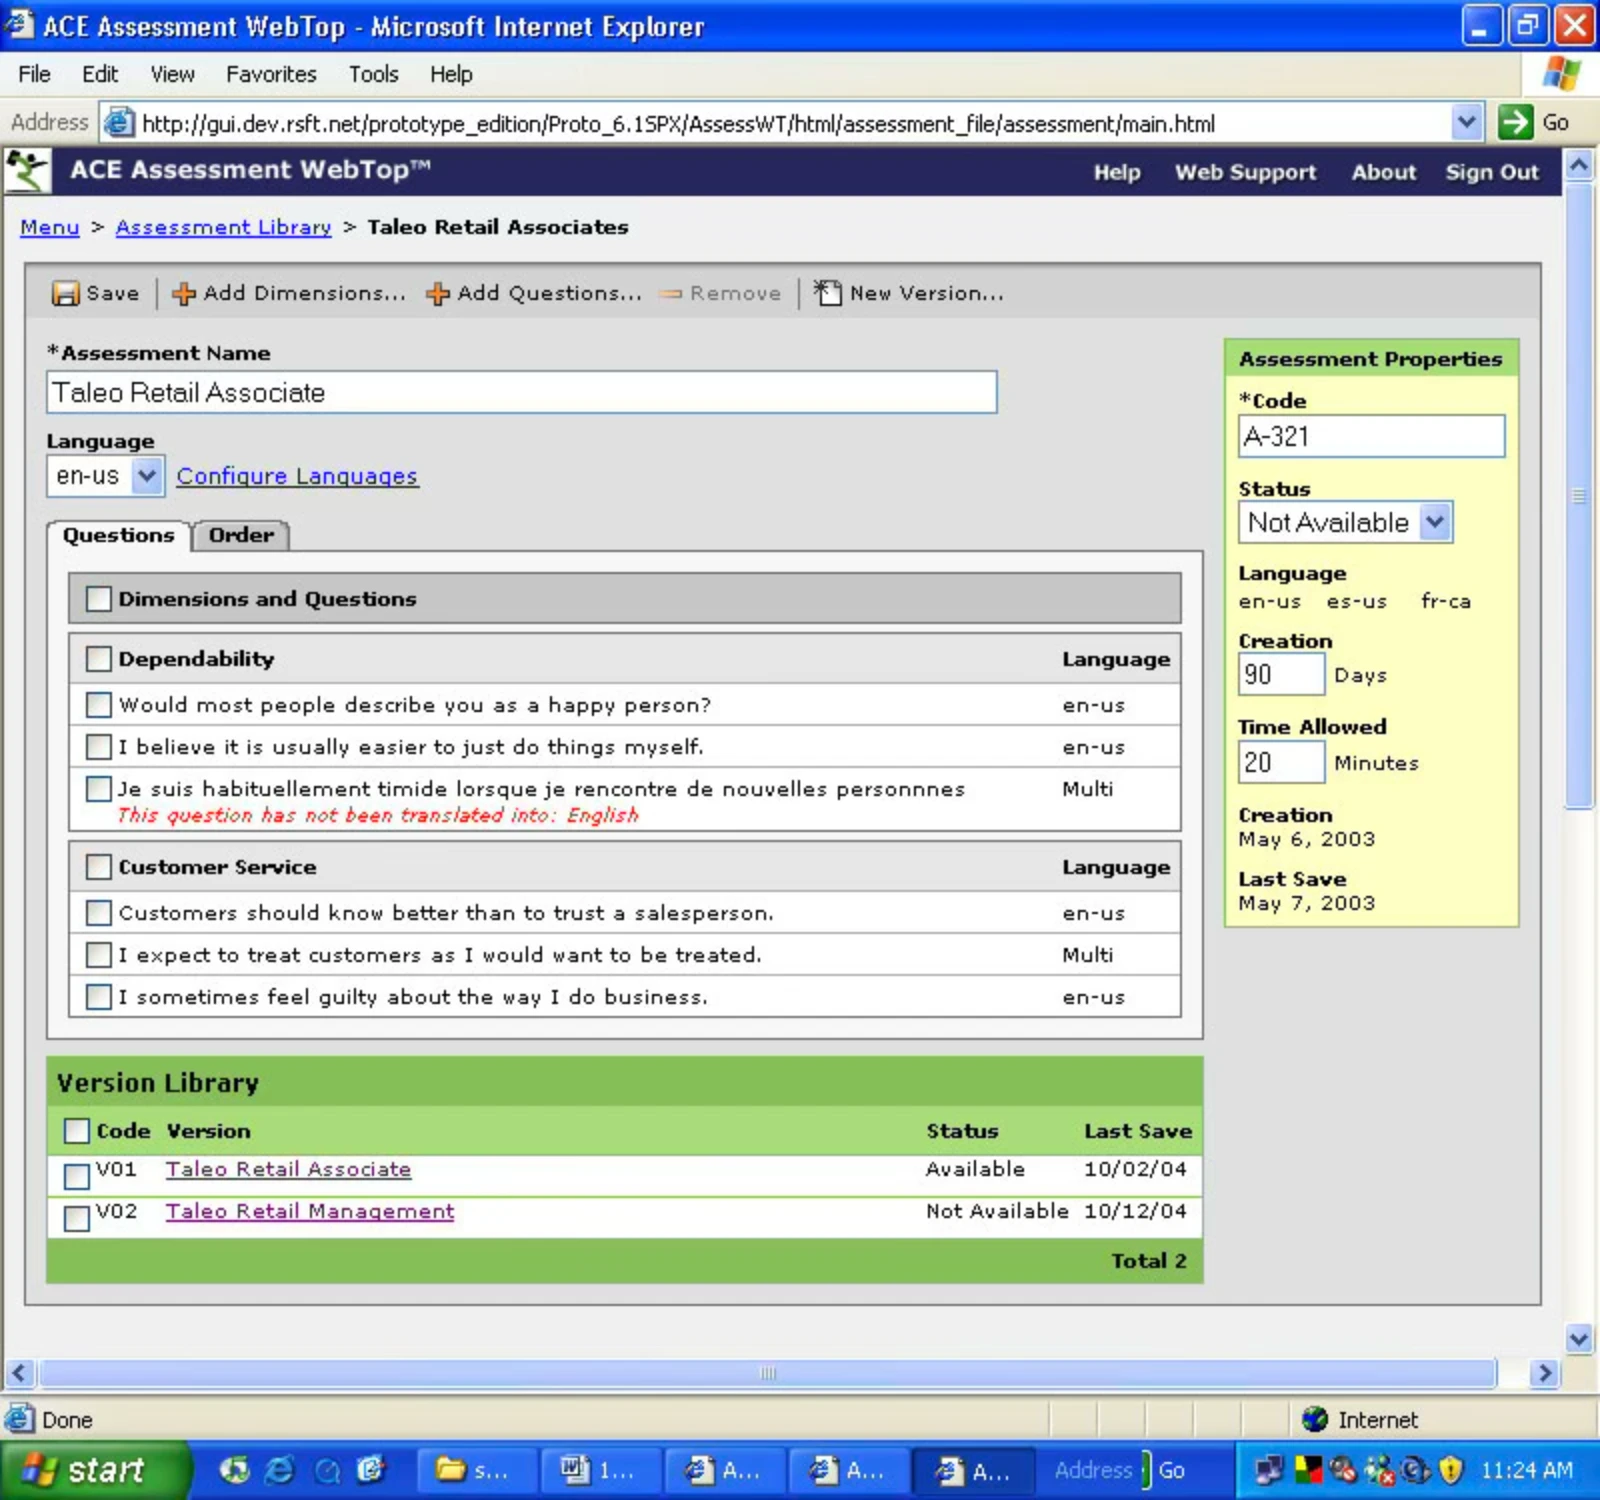This screenshot has height=1500, width=1600.
Task: Click the taskbar Address Go button
Action: point(1171,1470)
